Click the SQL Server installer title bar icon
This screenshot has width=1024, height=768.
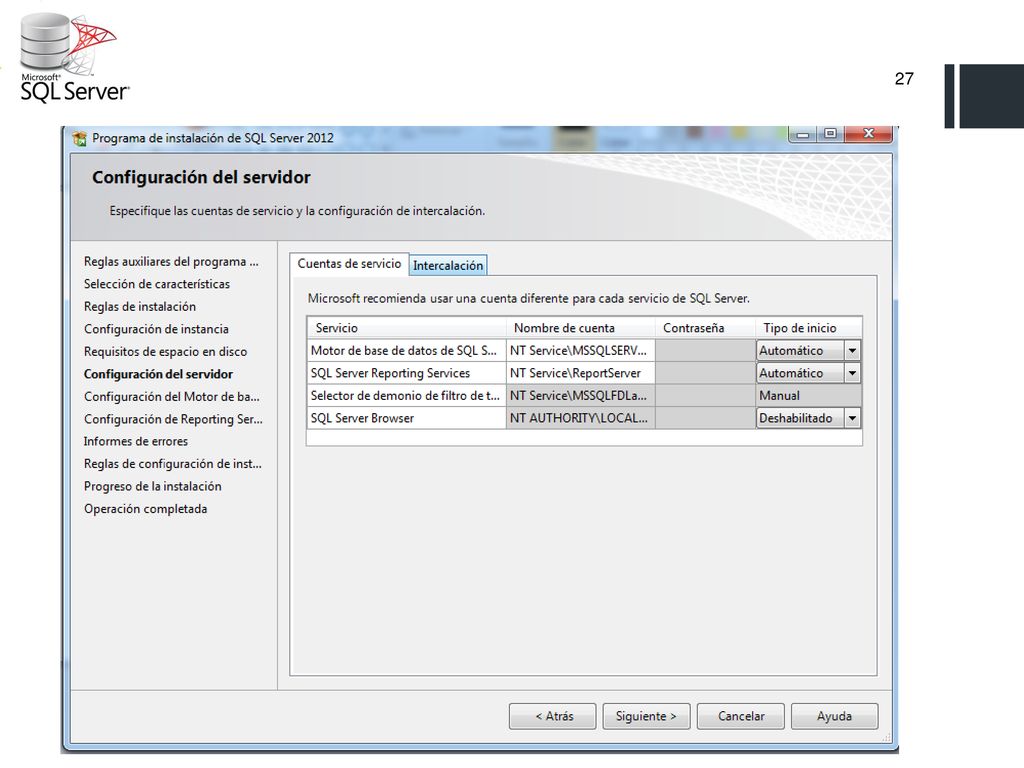click(80, 138)
